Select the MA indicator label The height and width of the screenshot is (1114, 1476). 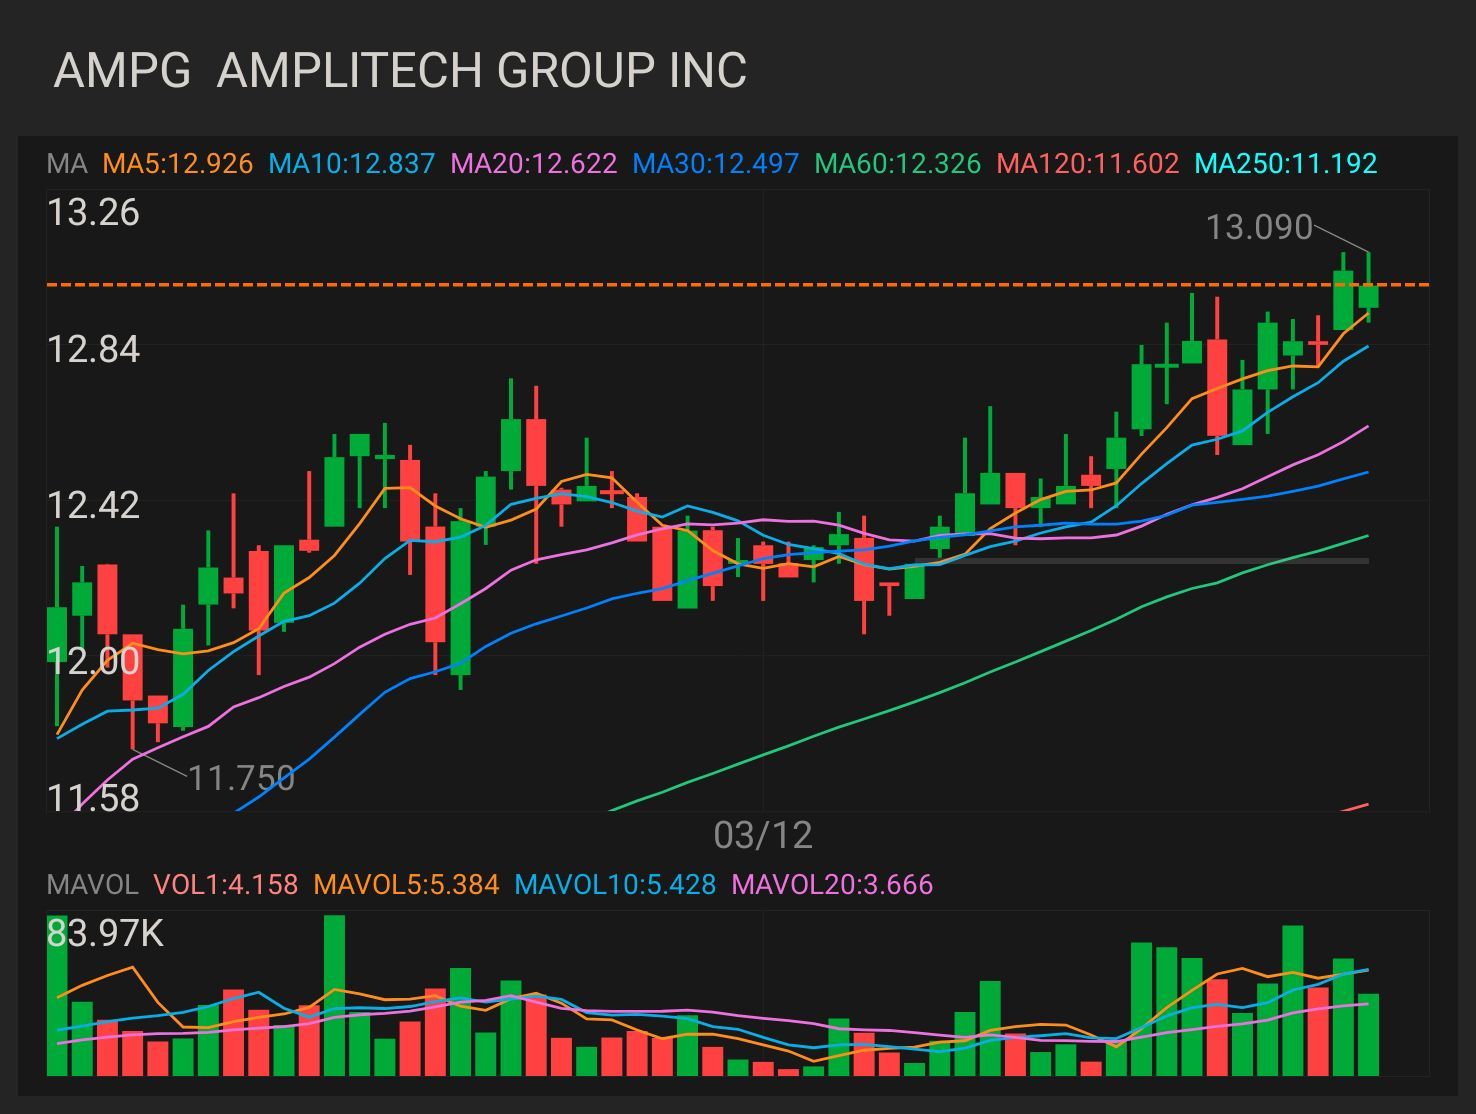[67, 163]
